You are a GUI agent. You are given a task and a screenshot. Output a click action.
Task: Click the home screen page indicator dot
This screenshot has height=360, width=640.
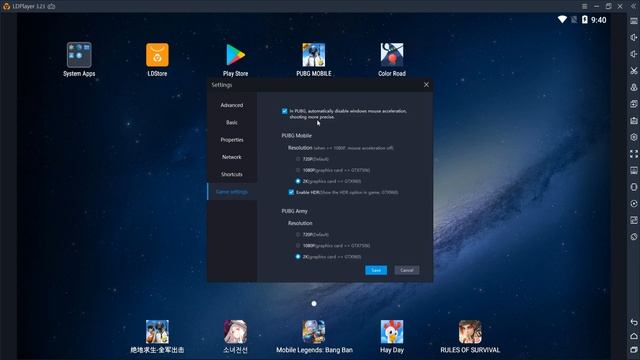pos(314,304)
